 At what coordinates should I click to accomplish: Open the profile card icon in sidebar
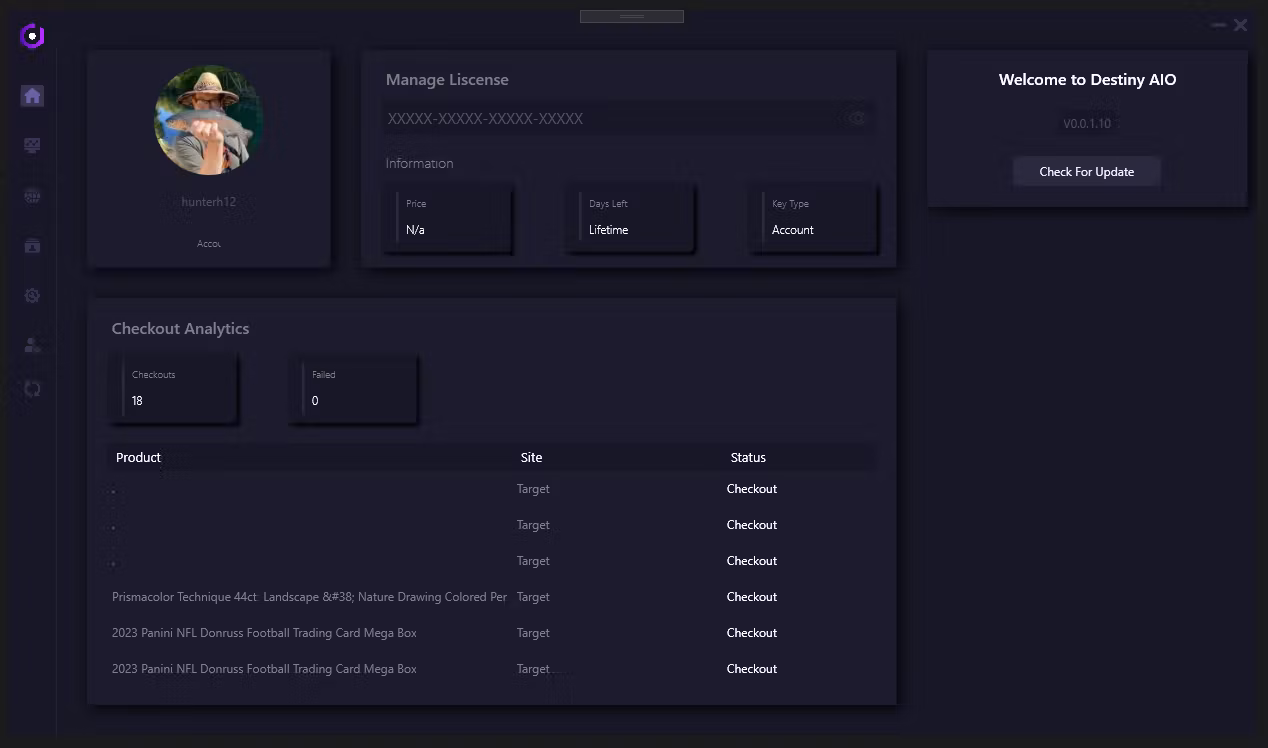click(x=32, y=245)
